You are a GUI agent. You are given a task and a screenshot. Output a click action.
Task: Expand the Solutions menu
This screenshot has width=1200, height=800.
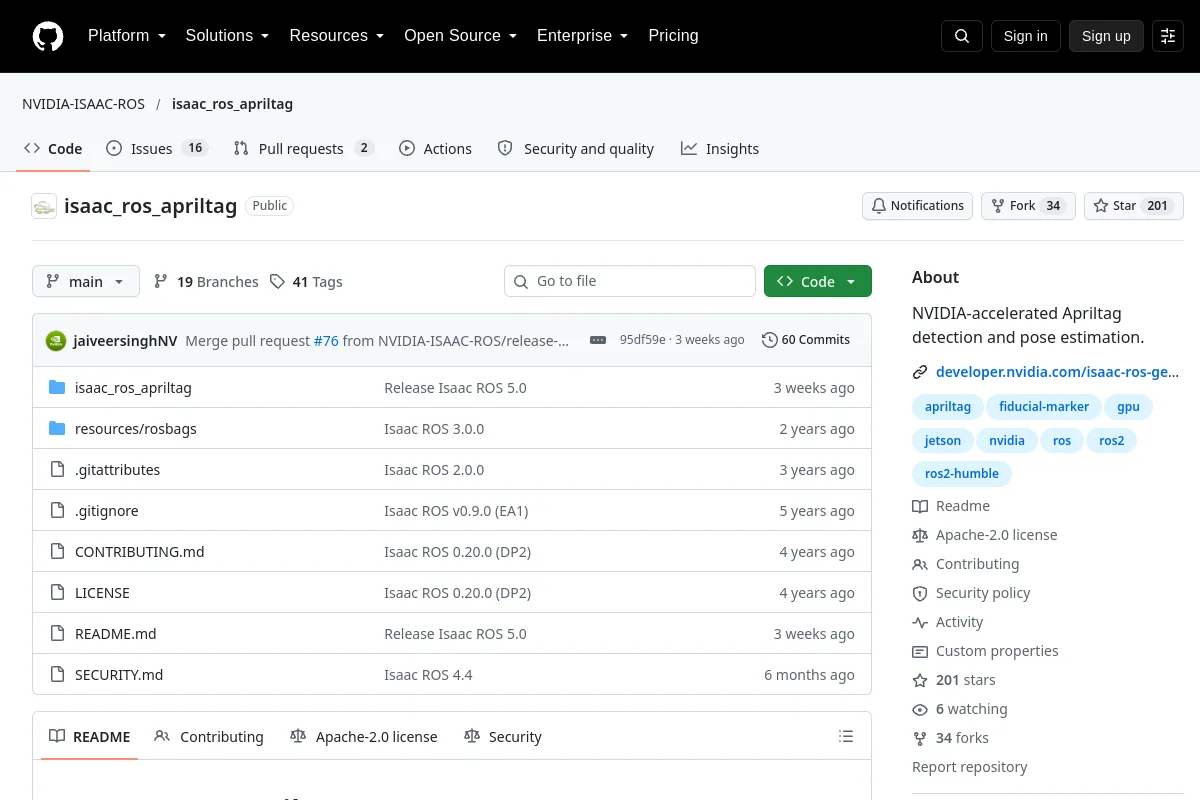227,36
